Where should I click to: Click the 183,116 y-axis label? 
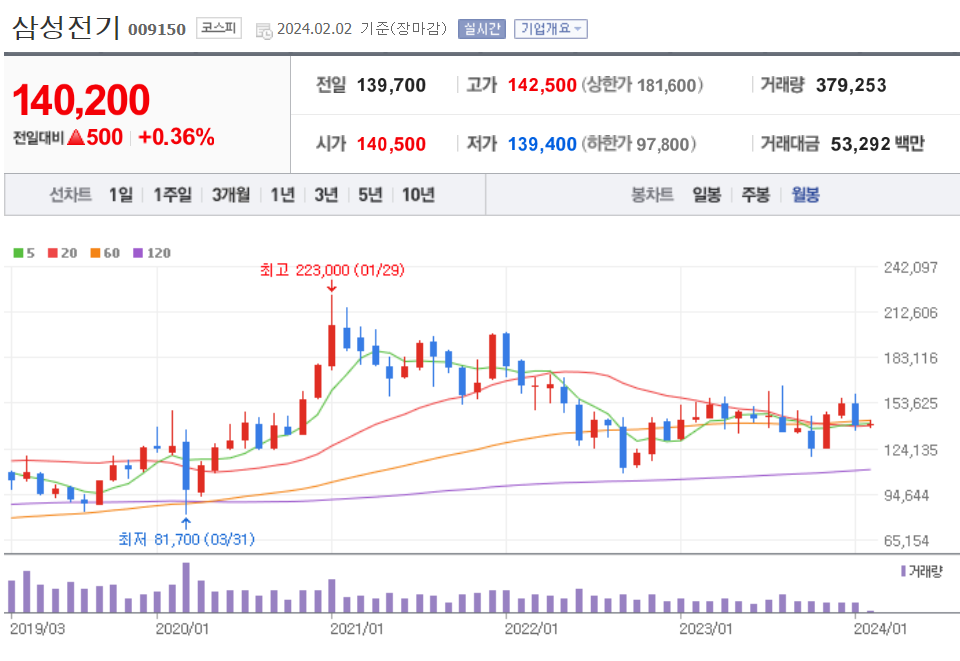point(910,358)
